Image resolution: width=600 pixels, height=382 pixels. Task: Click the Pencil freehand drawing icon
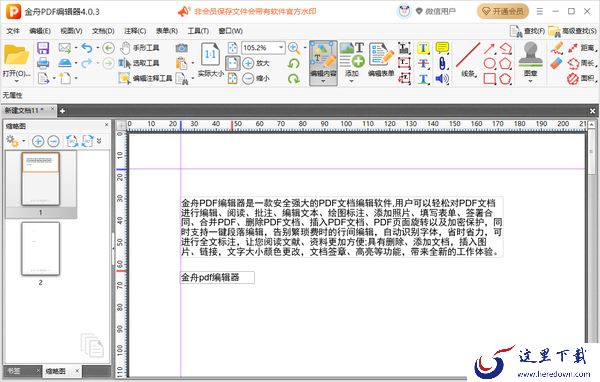click(x=557, y=48)
